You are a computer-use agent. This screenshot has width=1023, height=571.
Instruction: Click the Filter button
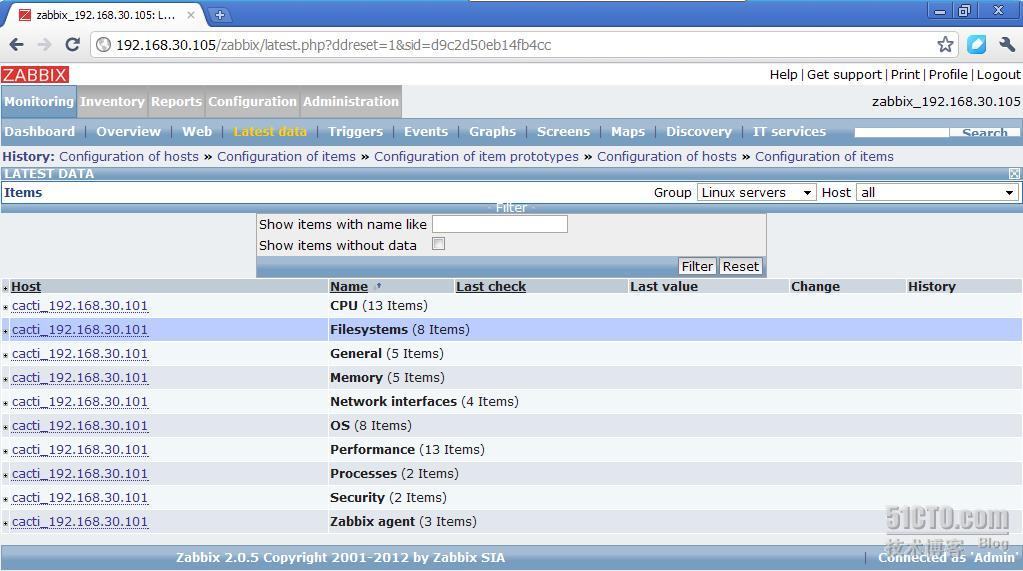click(x=697, y=266)
